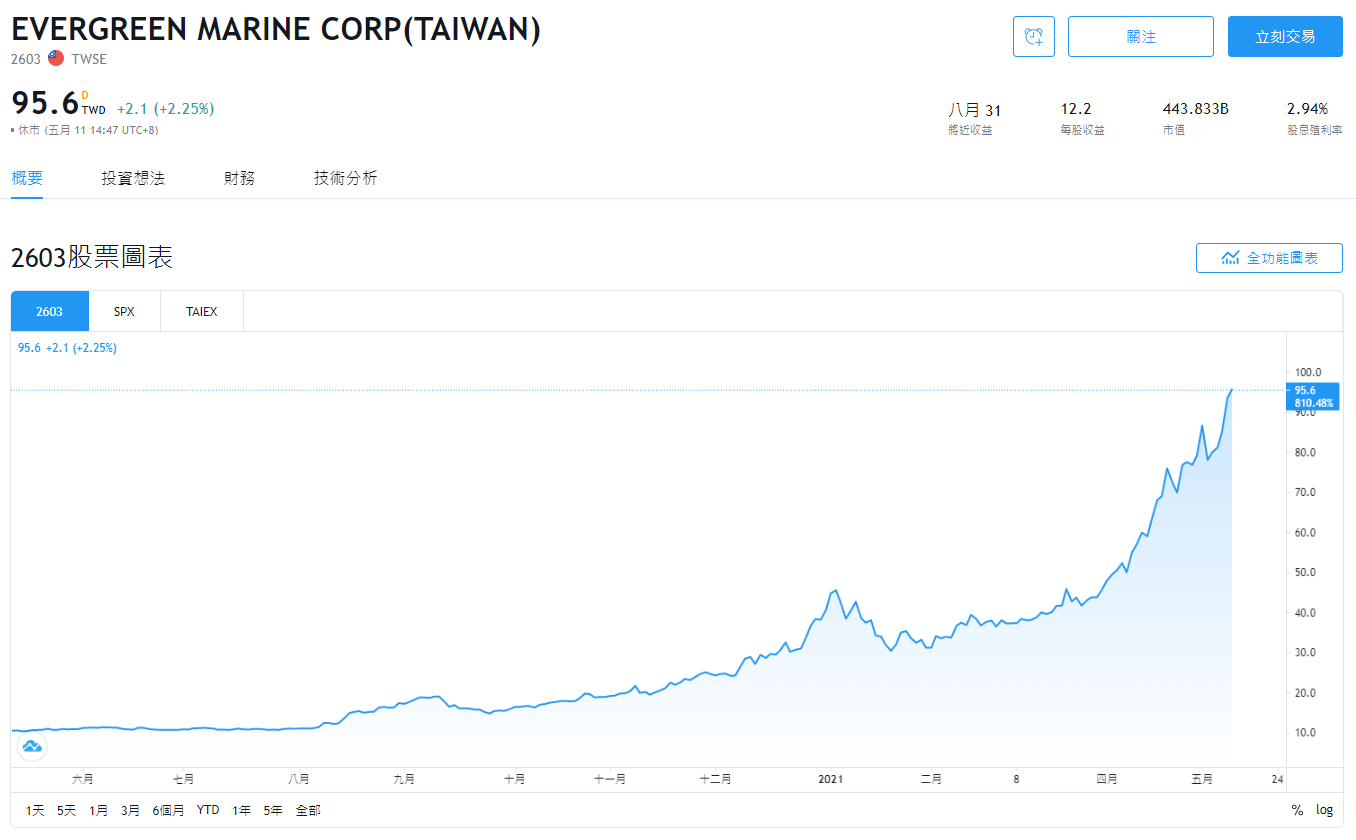This screenshot has width=1356, height=840.
Task: Set chart range to 1年
Action: (241, 810)
